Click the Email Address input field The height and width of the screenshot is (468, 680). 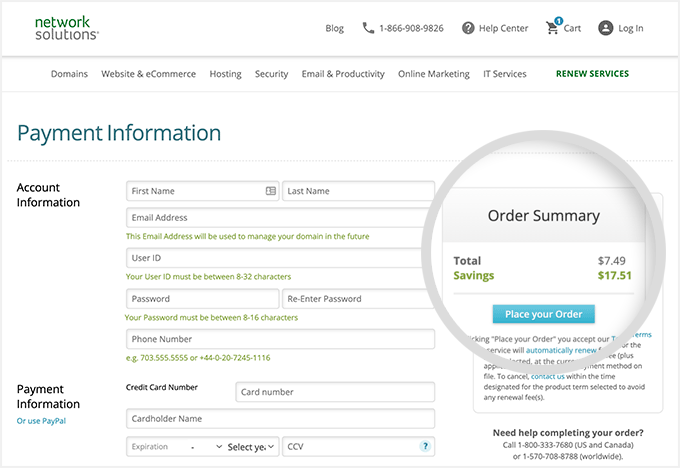tap(280, 218)
